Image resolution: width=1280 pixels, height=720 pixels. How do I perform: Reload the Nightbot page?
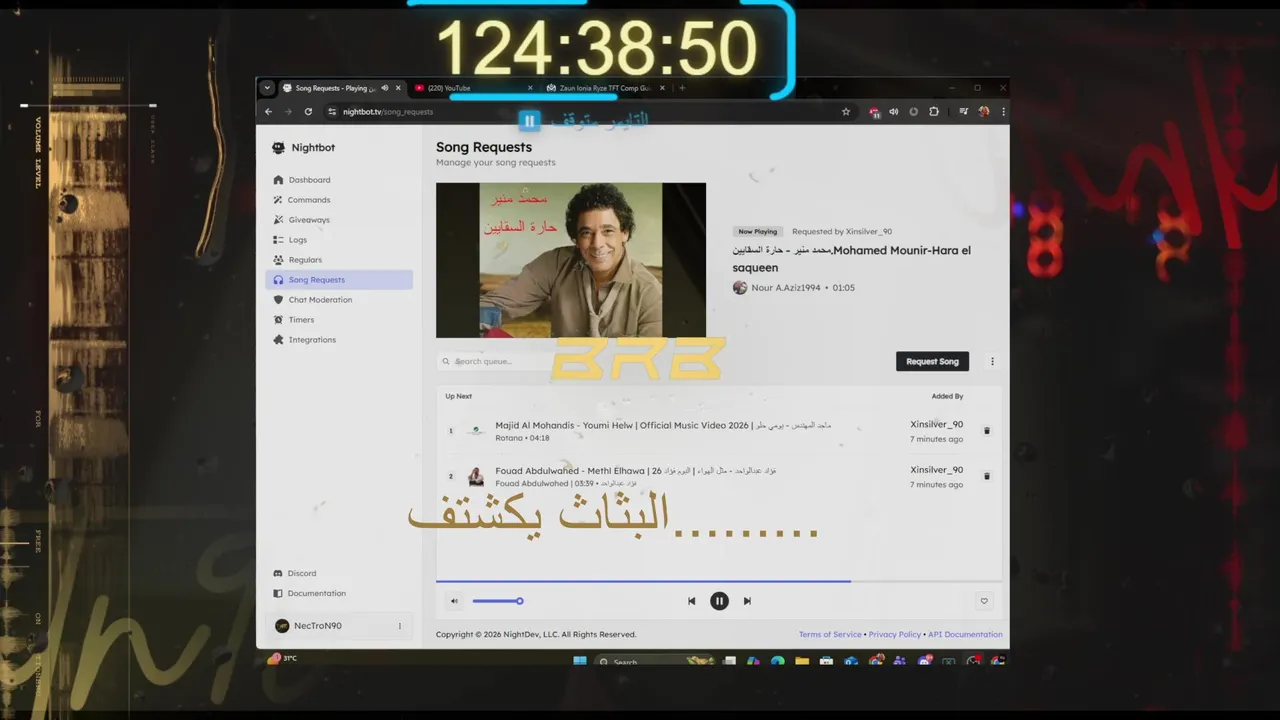[x=308, y=112]
